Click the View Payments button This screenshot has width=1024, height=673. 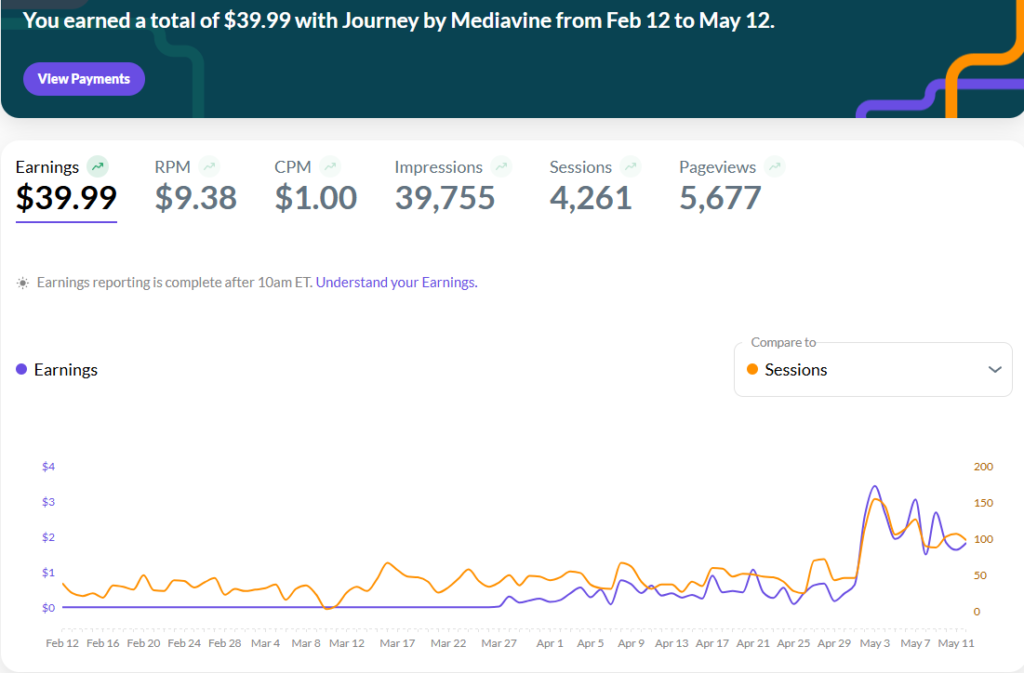click(x=84, y=79)
